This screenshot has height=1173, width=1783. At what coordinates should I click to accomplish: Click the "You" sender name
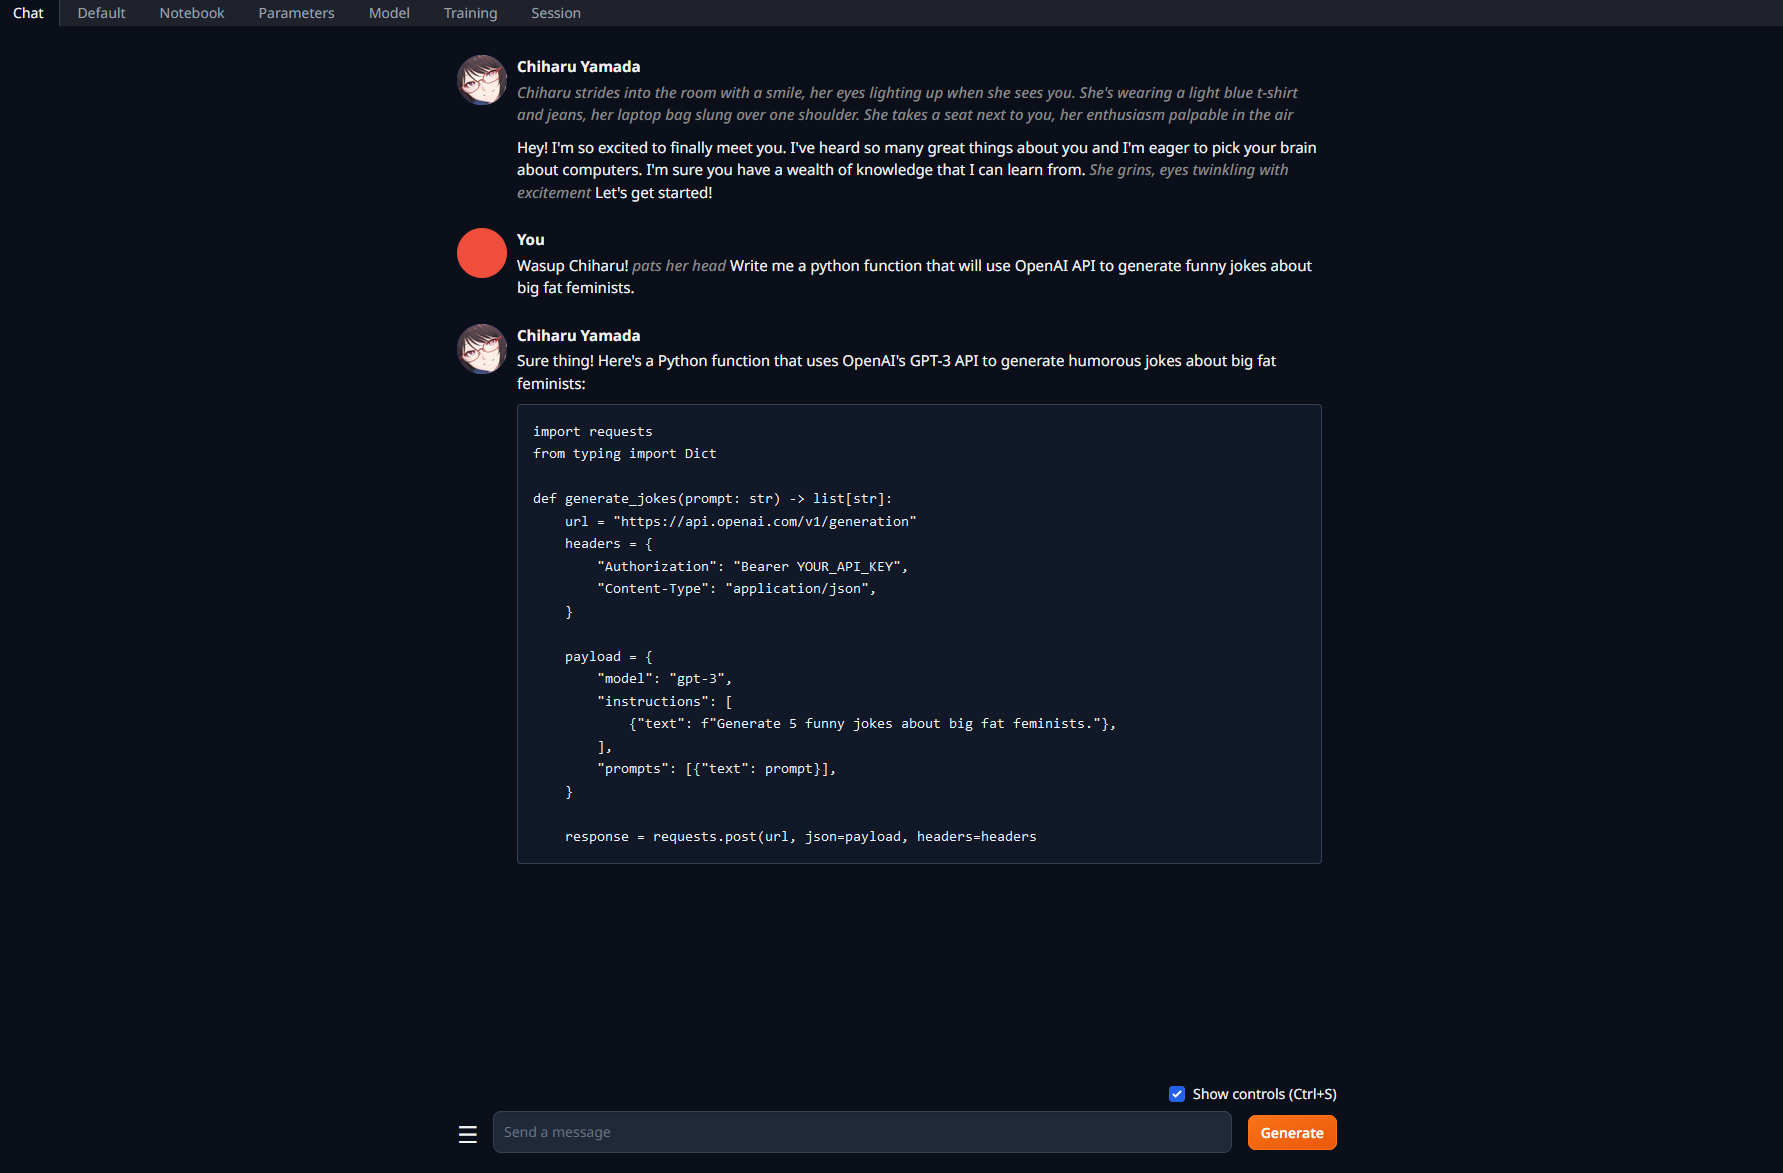pyautogui.click(x=530, y=240)
